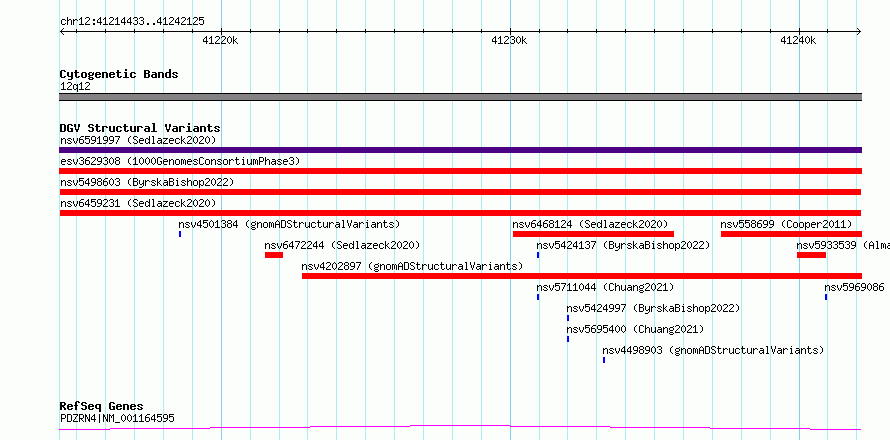890x440 pixels.
Task: Click the nsv5711044 (Chuang2021) label
Action: tap(606, 287)
